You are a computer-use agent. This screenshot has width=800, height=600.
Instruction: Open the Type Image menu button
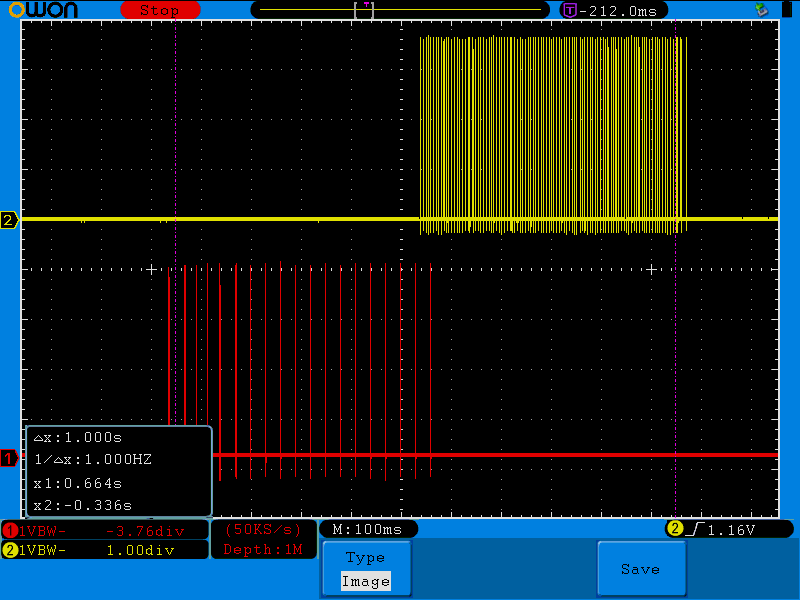(366, 569)
